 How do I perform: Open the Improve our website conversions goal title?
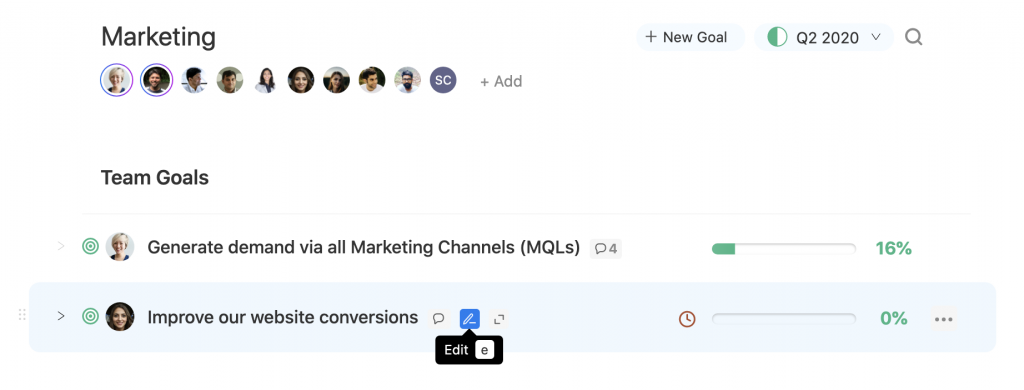283,317
